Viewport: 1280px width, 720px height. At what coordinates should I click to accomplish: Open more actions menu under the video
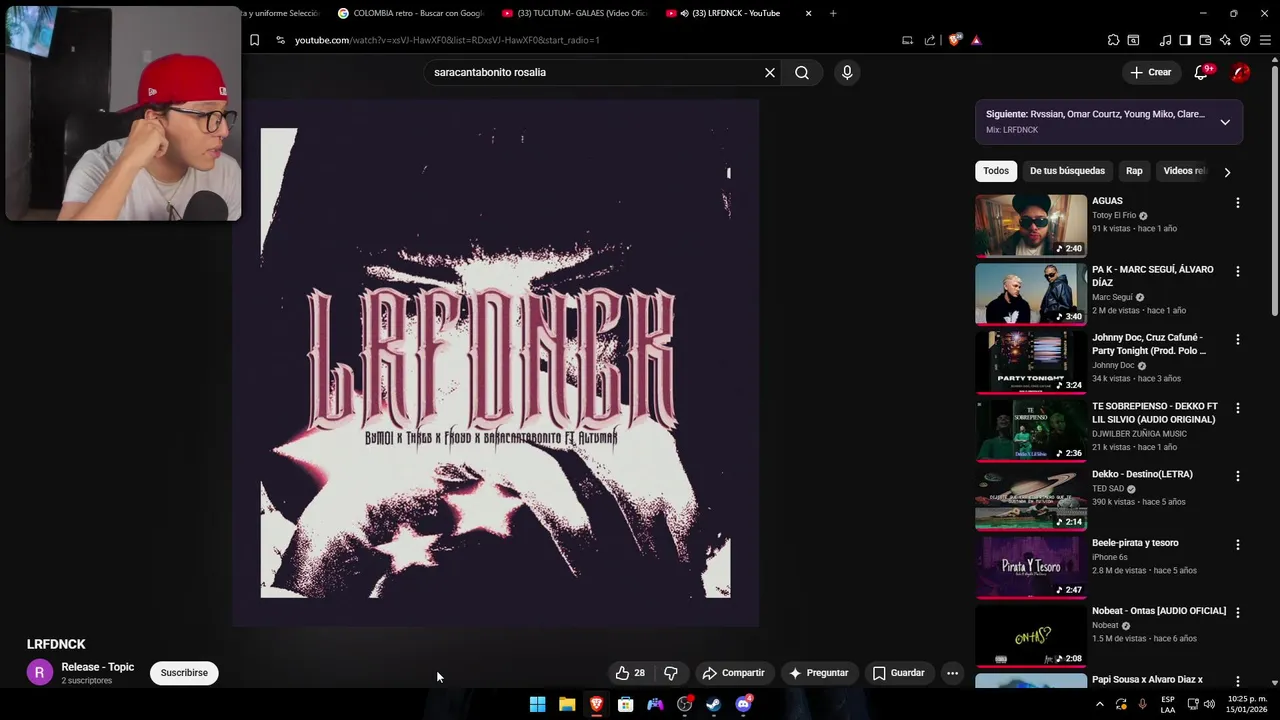pyautogui.click(x=952, y=673)
